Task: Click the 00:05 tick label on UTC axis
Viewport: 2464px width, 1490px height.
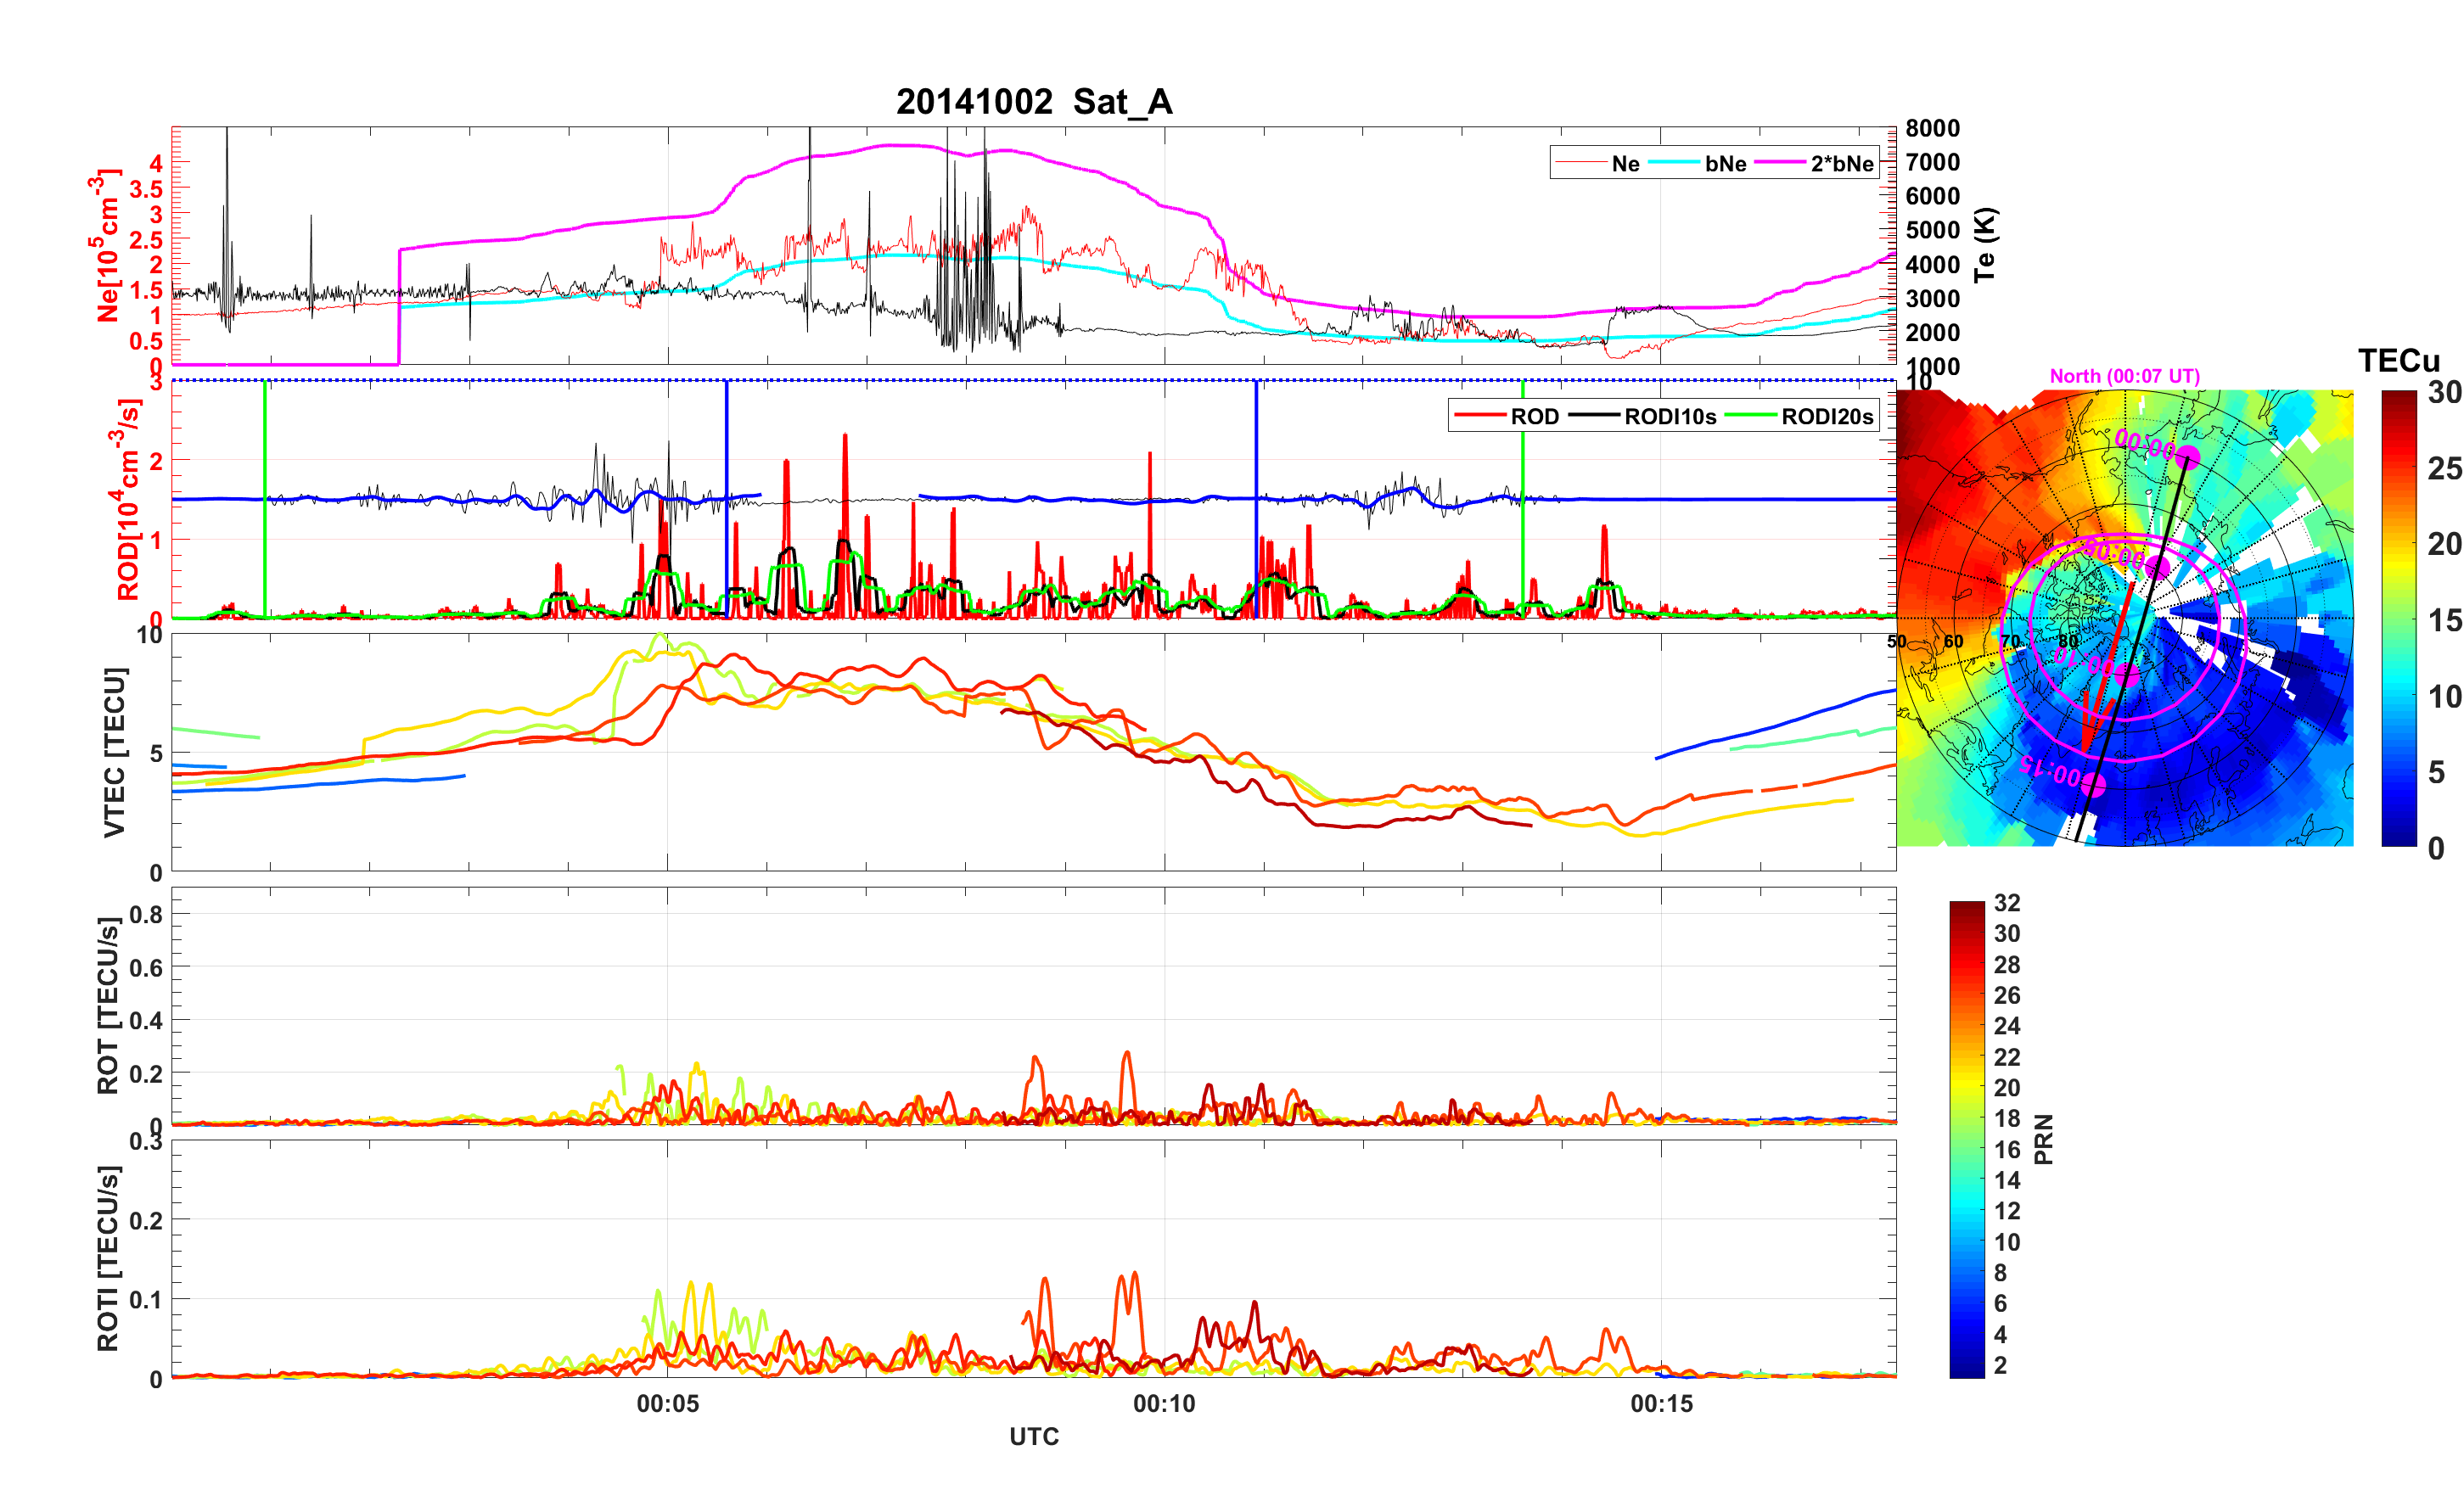Action: click(x=667, y=1404)
